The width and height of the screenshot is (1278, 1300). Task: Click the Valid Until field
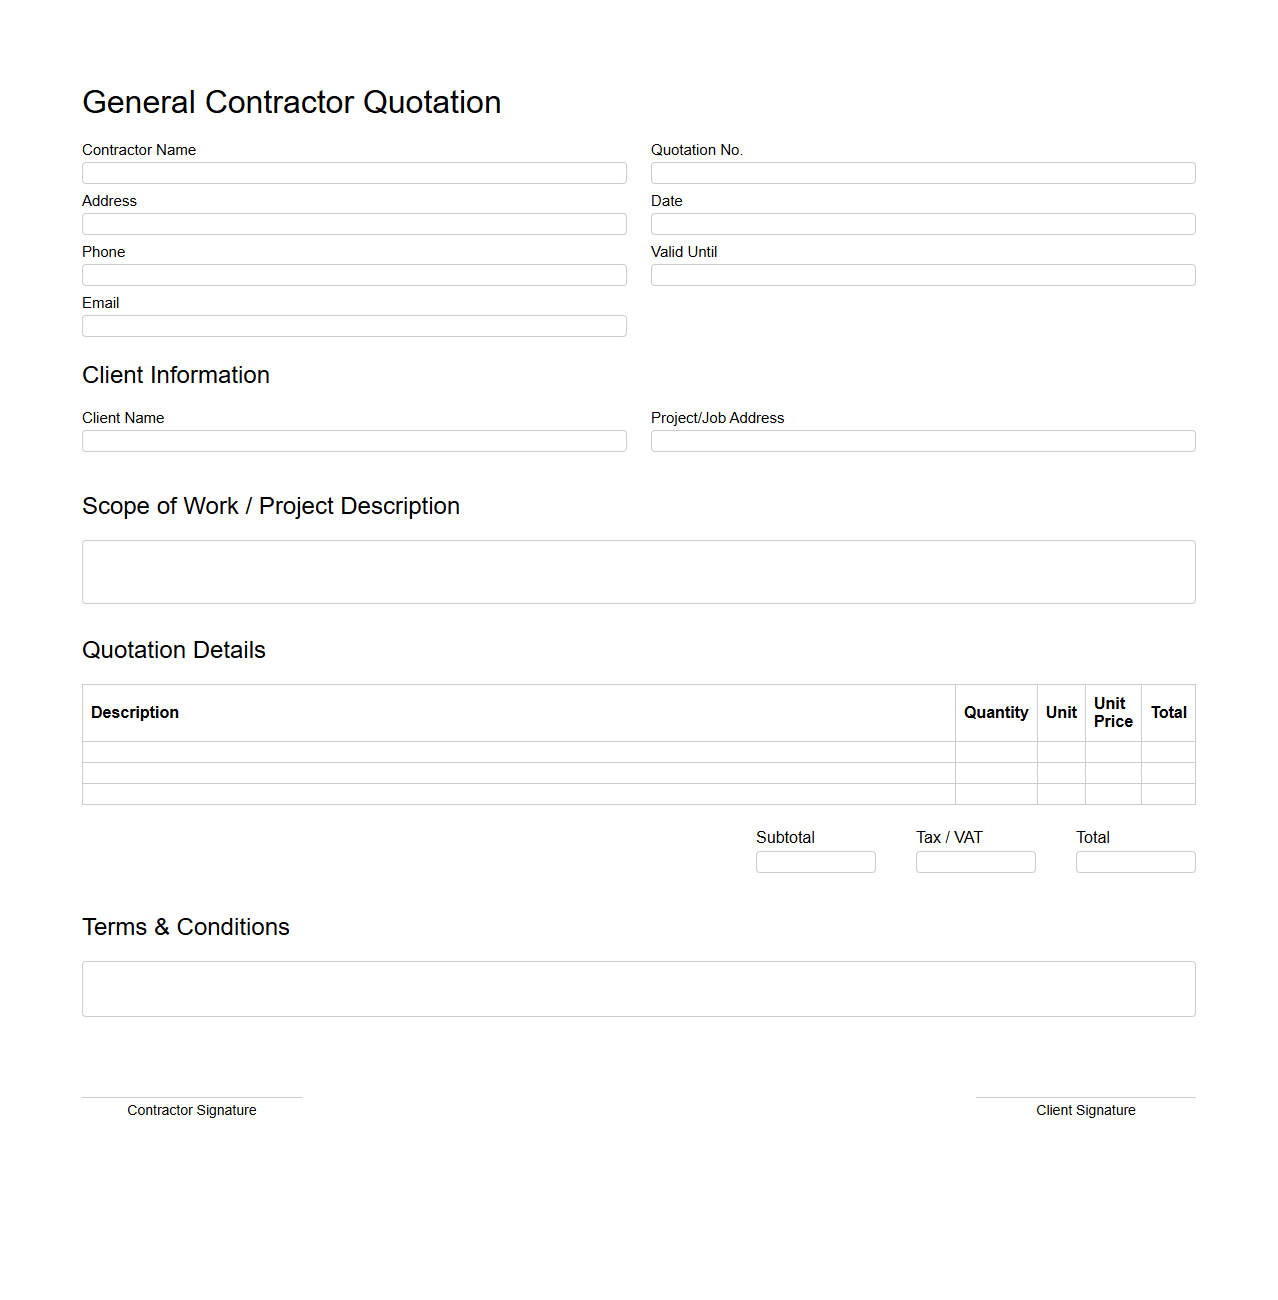pos(923,274)
